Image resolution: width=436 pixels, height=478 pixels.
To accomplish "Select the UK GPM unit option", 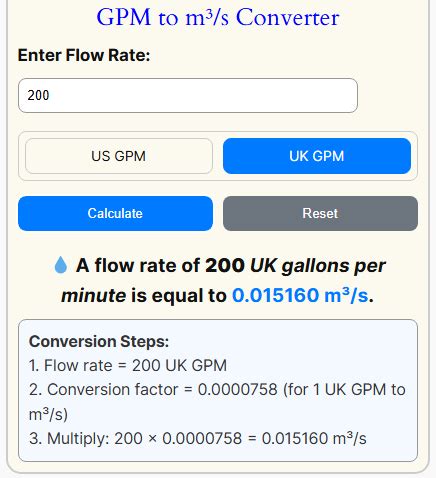I will point(317,156).
